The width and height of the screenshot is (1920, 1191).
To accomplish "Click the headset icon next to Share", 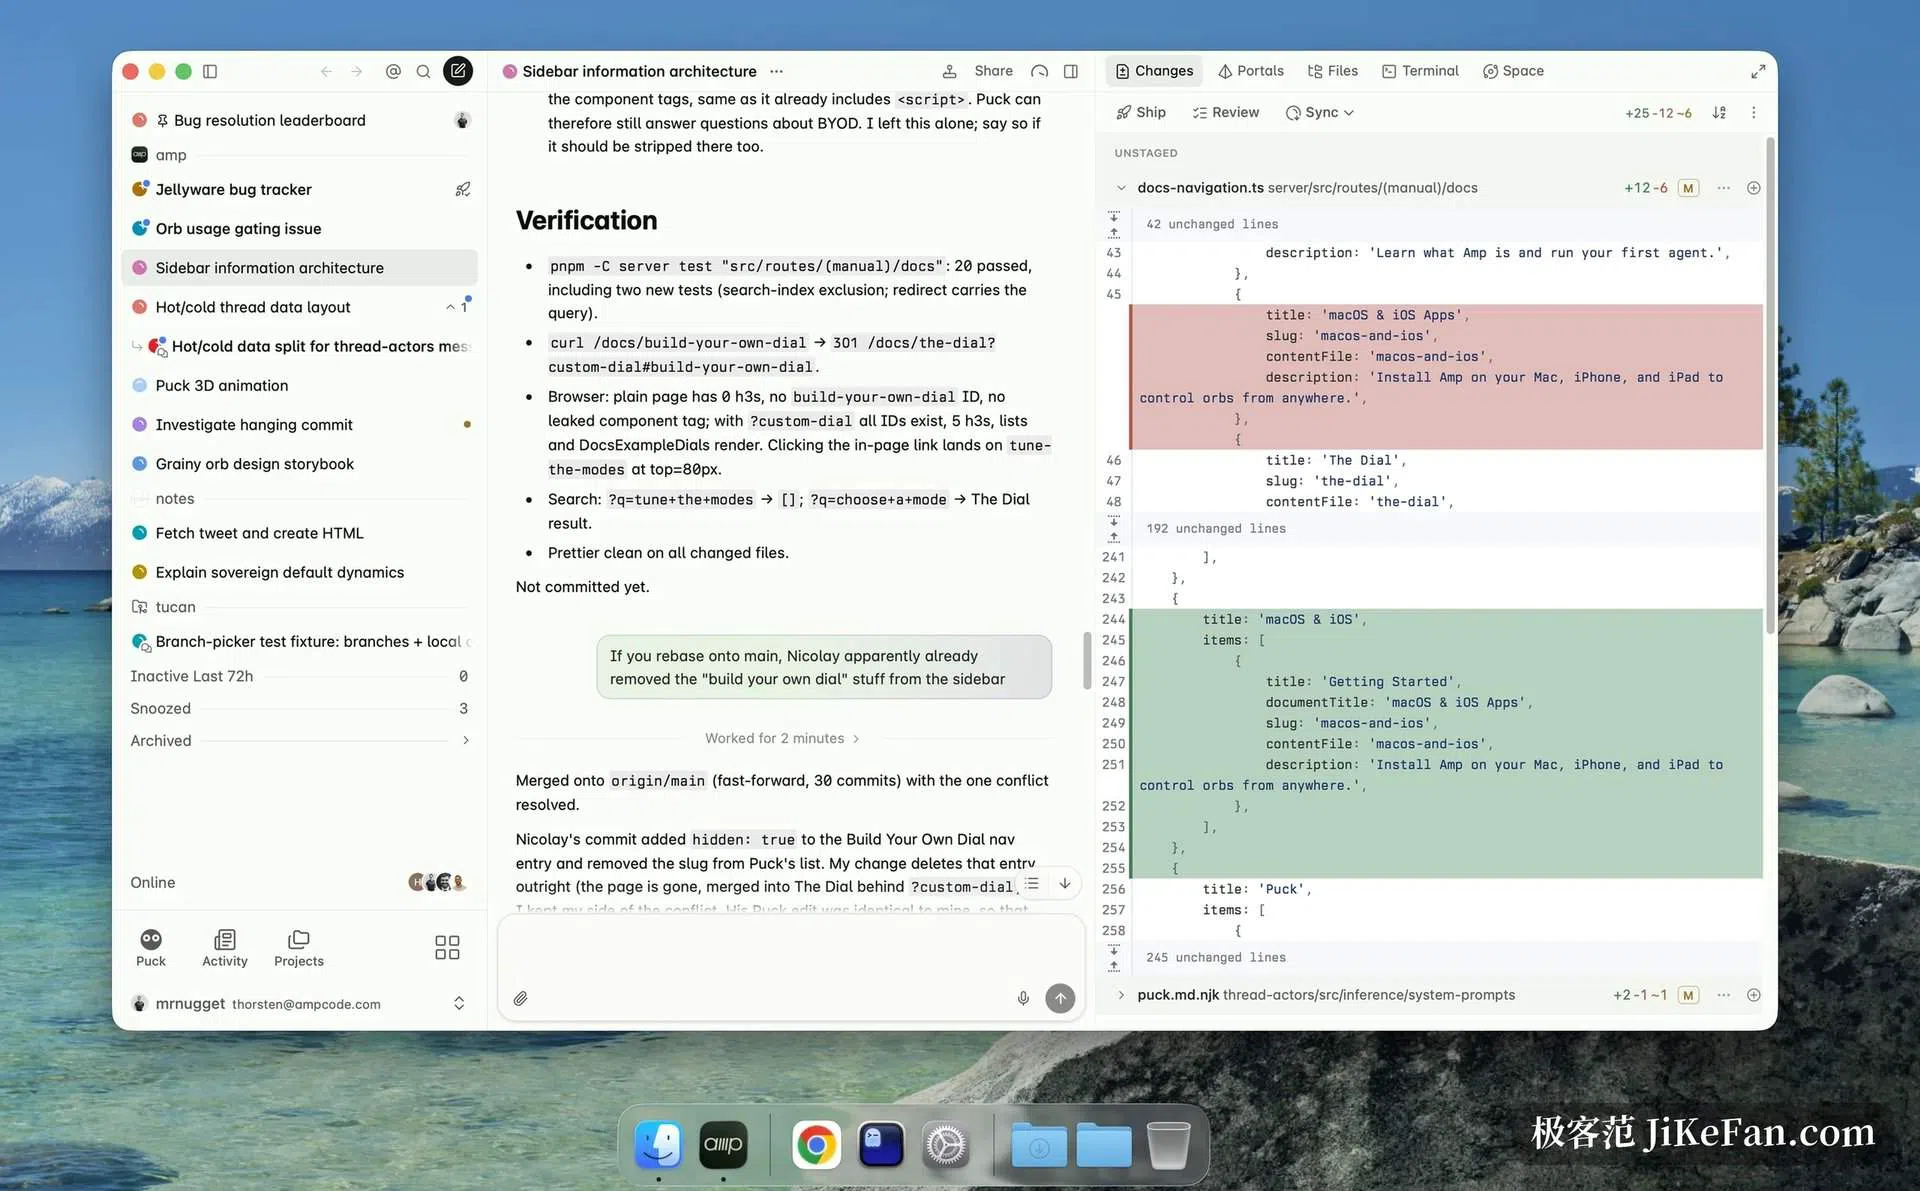I will pos(1040,71).
